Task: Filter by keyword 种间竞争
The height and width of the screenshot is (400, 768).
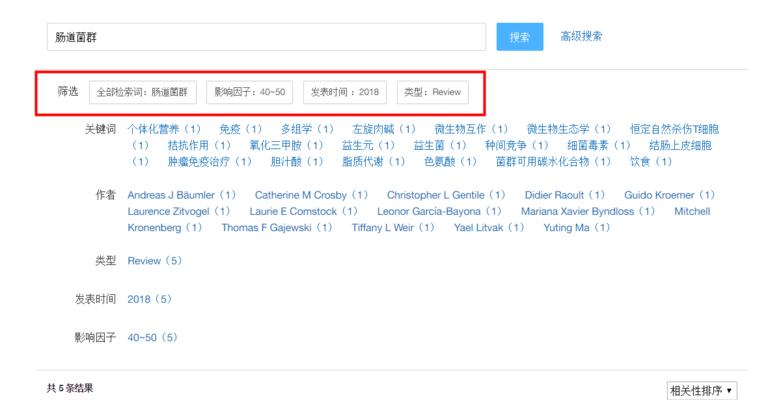Action: (x=517, y=145)
